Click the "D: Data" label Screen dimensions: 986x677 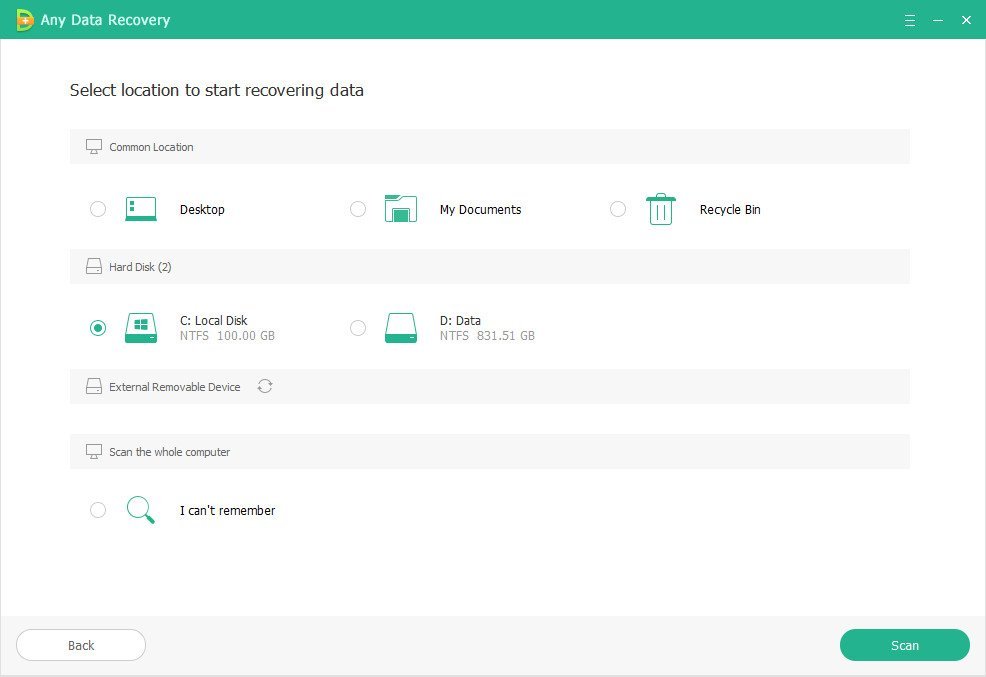460,320
